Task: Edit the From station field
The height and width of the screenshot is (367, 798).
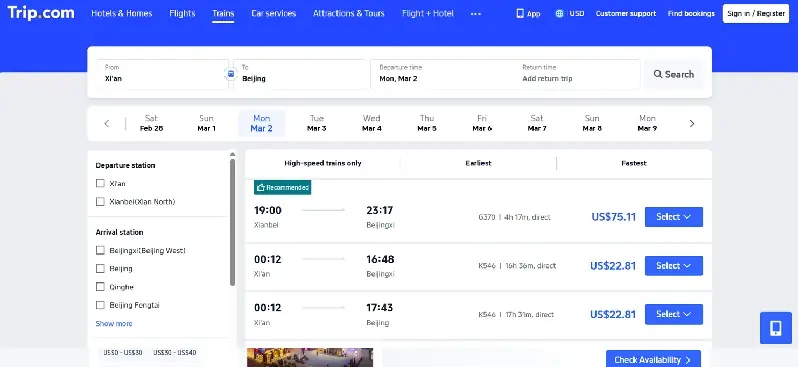Action: [x=162, y=74]
